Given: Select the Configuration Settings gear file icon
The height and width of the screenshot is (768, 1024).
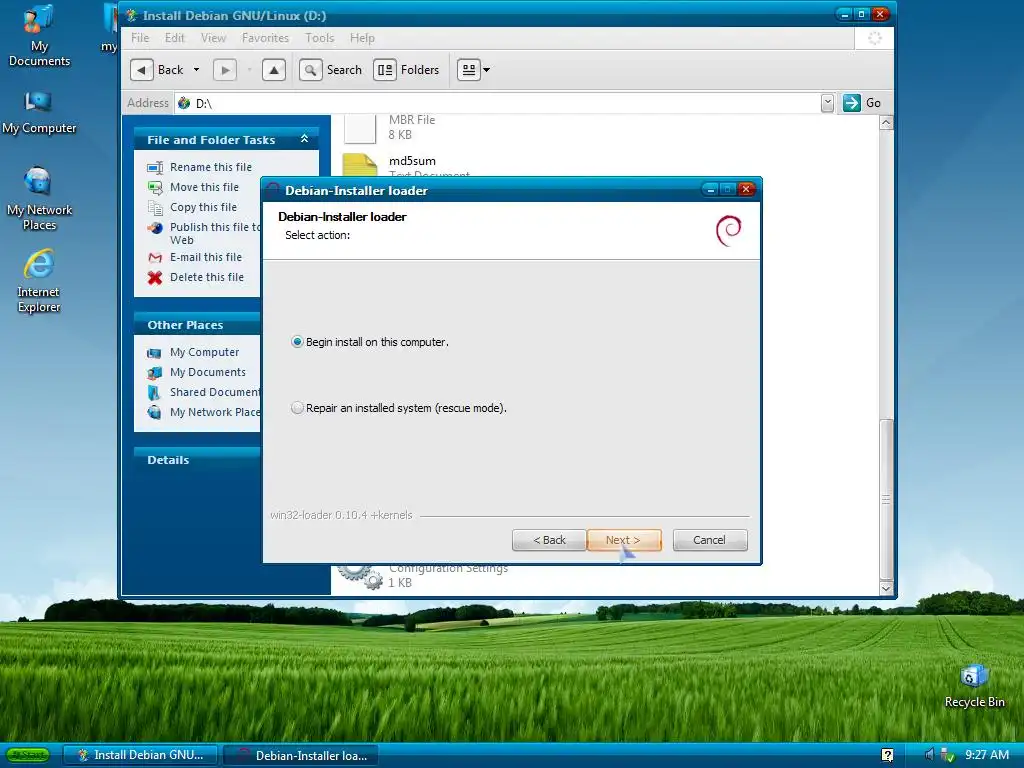Looking at the screenshot, I should pos(361,577).
